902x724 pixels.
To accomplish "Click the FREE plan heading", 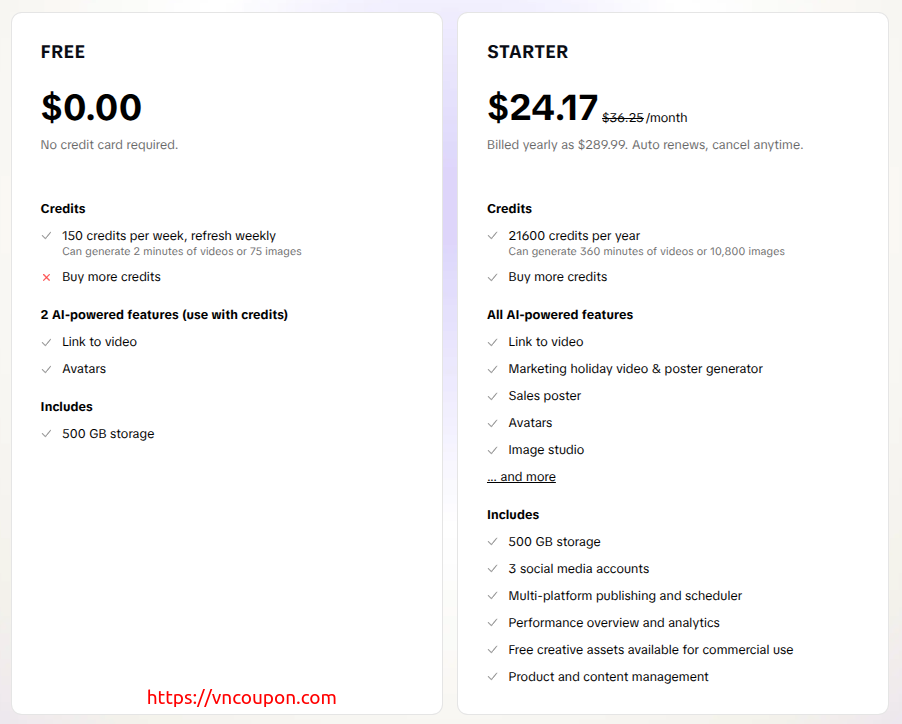I will (63, 52).
